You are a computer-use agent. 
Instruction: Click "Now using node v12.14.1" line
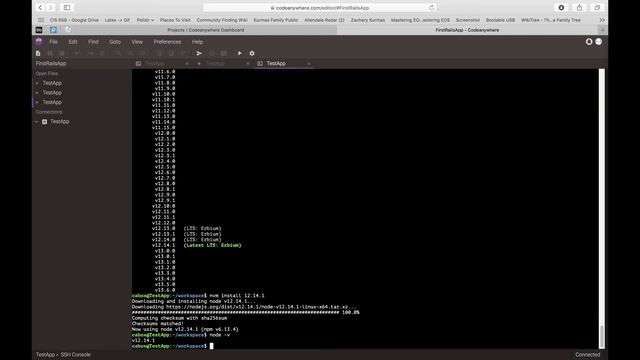pyautogui.click(x=185, y=329)
